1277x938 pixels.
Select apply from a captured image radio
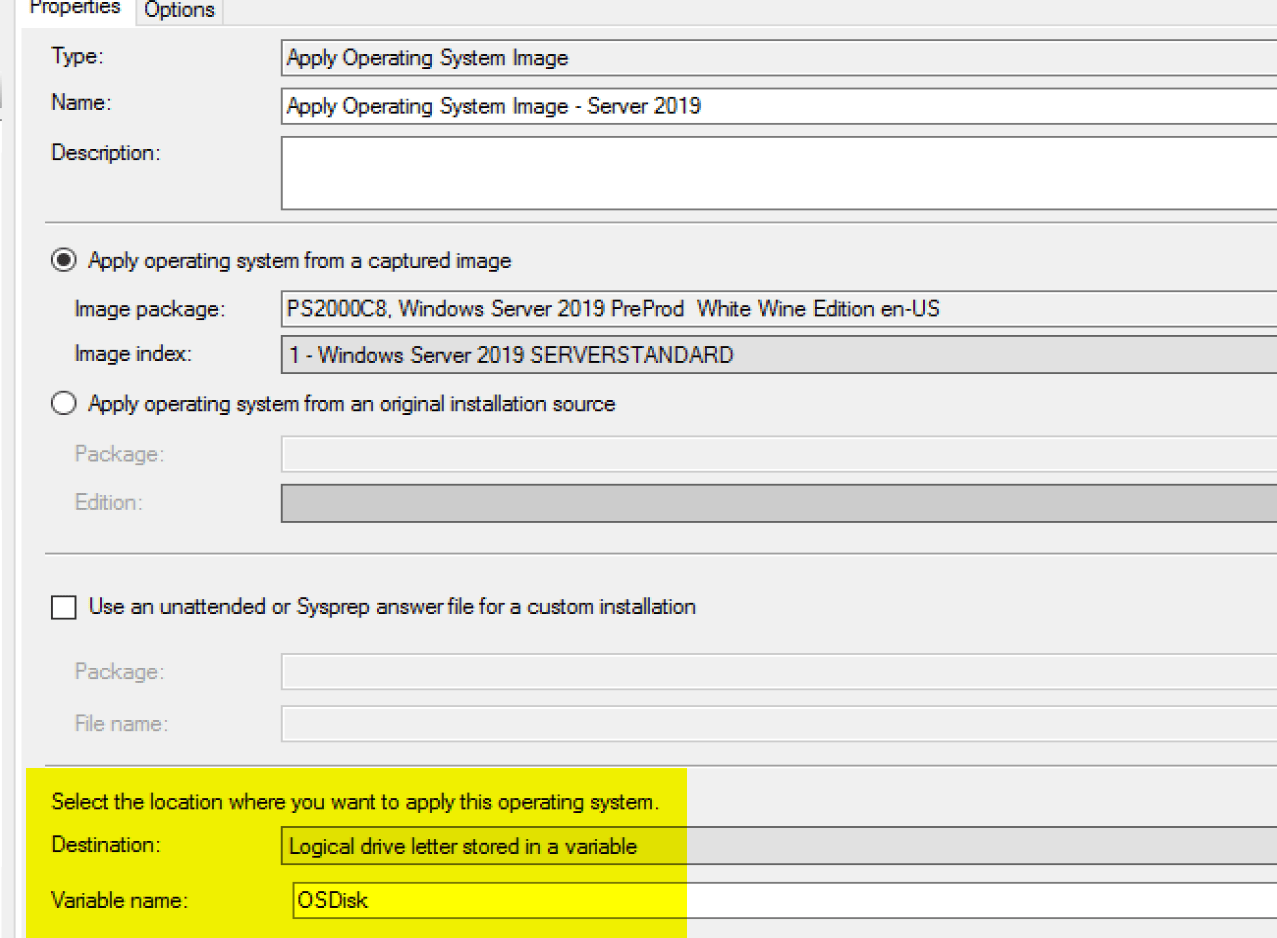(x=64, y=261)
